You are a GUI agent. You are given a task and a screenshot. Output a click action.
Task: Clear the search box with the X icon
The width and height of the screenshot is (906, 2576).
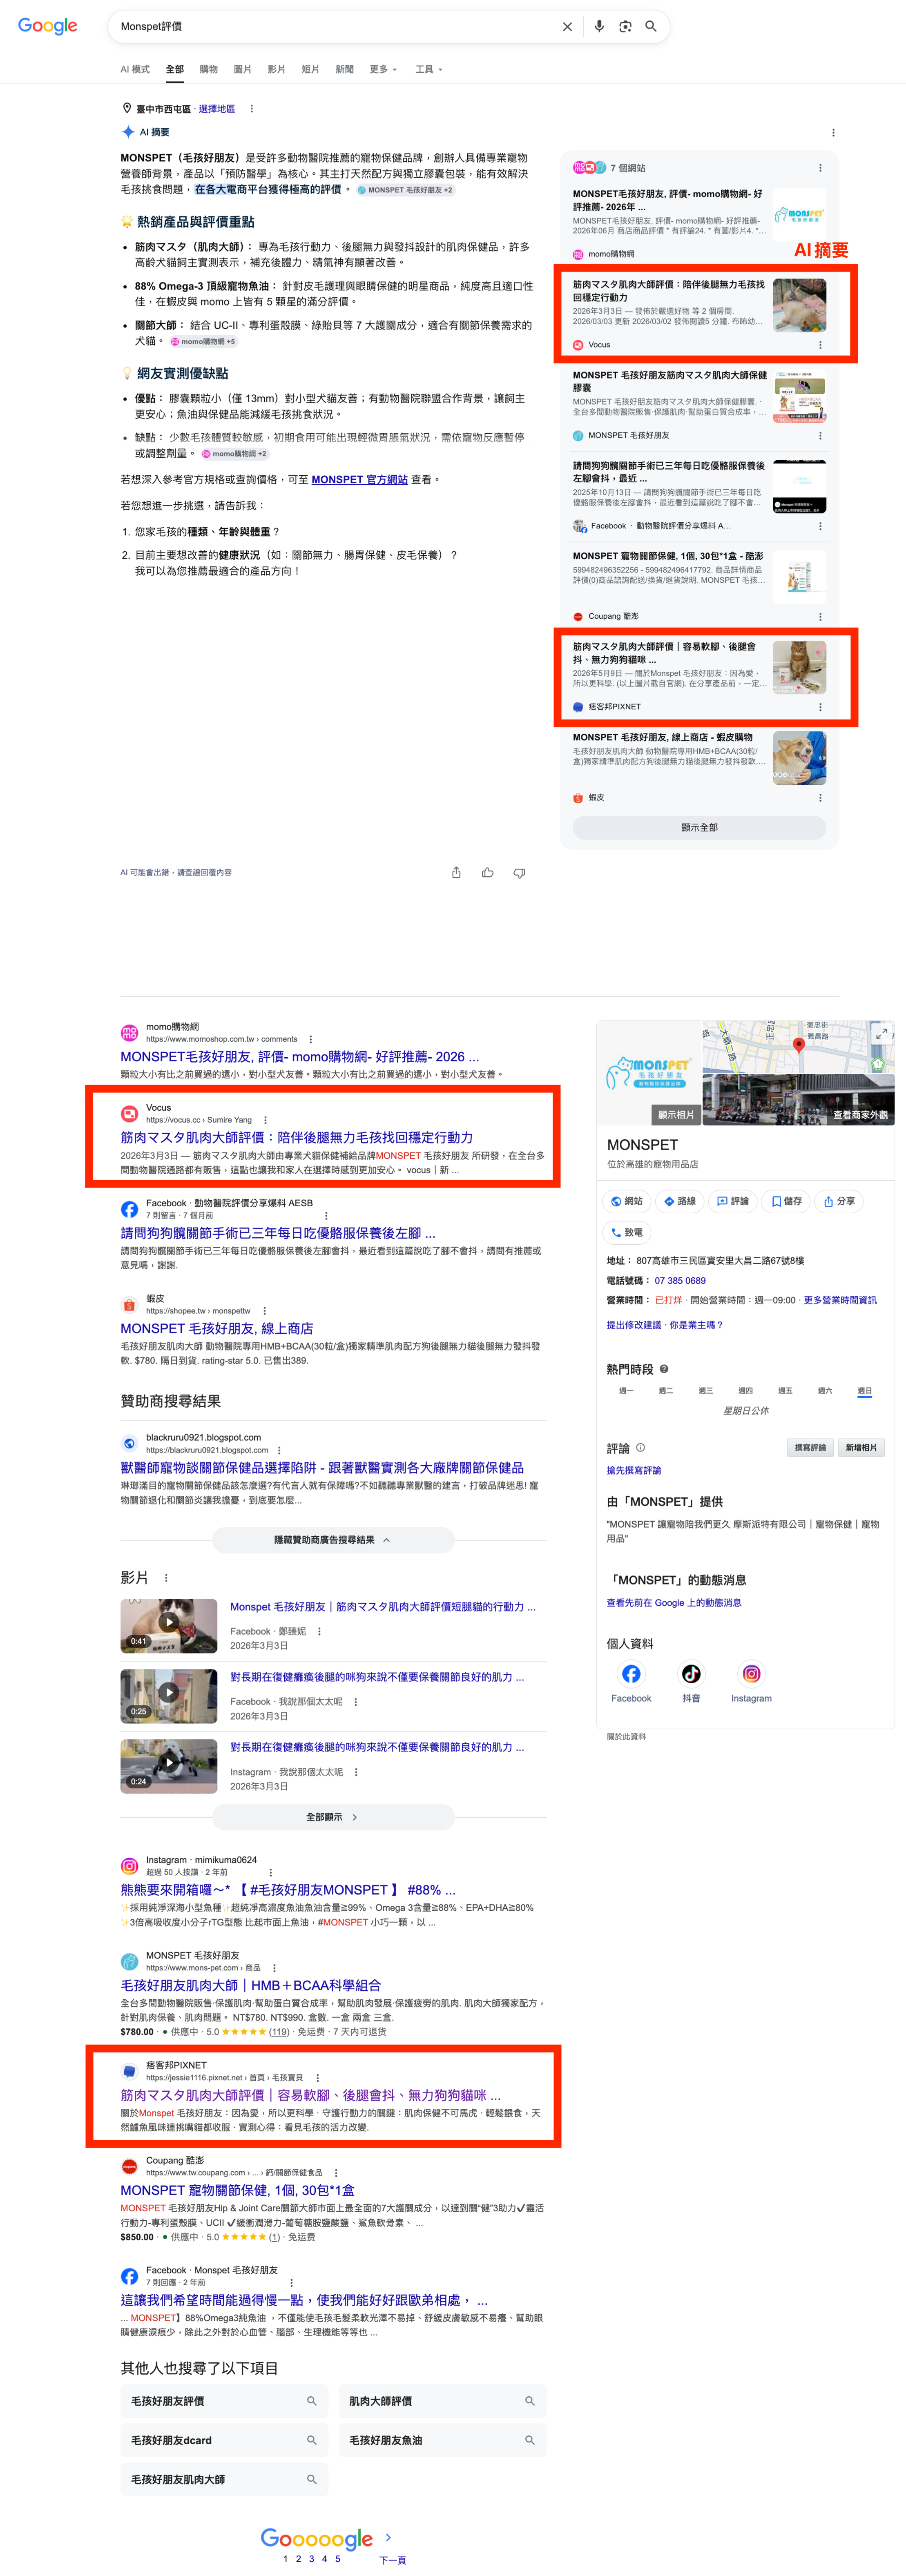567,27
